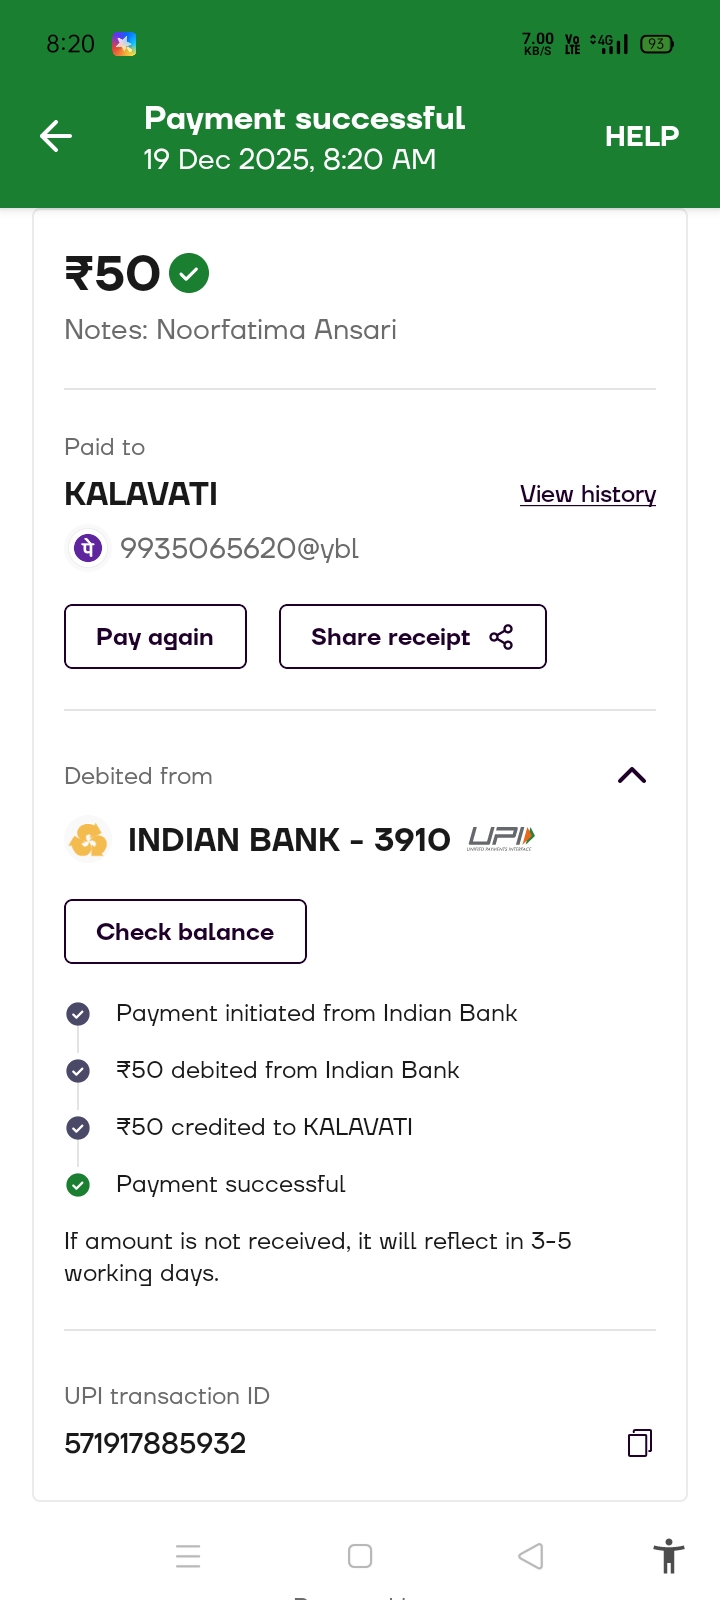Open the View history link
Image resolution: width=720 pixels, height=1600 pixels.
[x=588, y=494]
